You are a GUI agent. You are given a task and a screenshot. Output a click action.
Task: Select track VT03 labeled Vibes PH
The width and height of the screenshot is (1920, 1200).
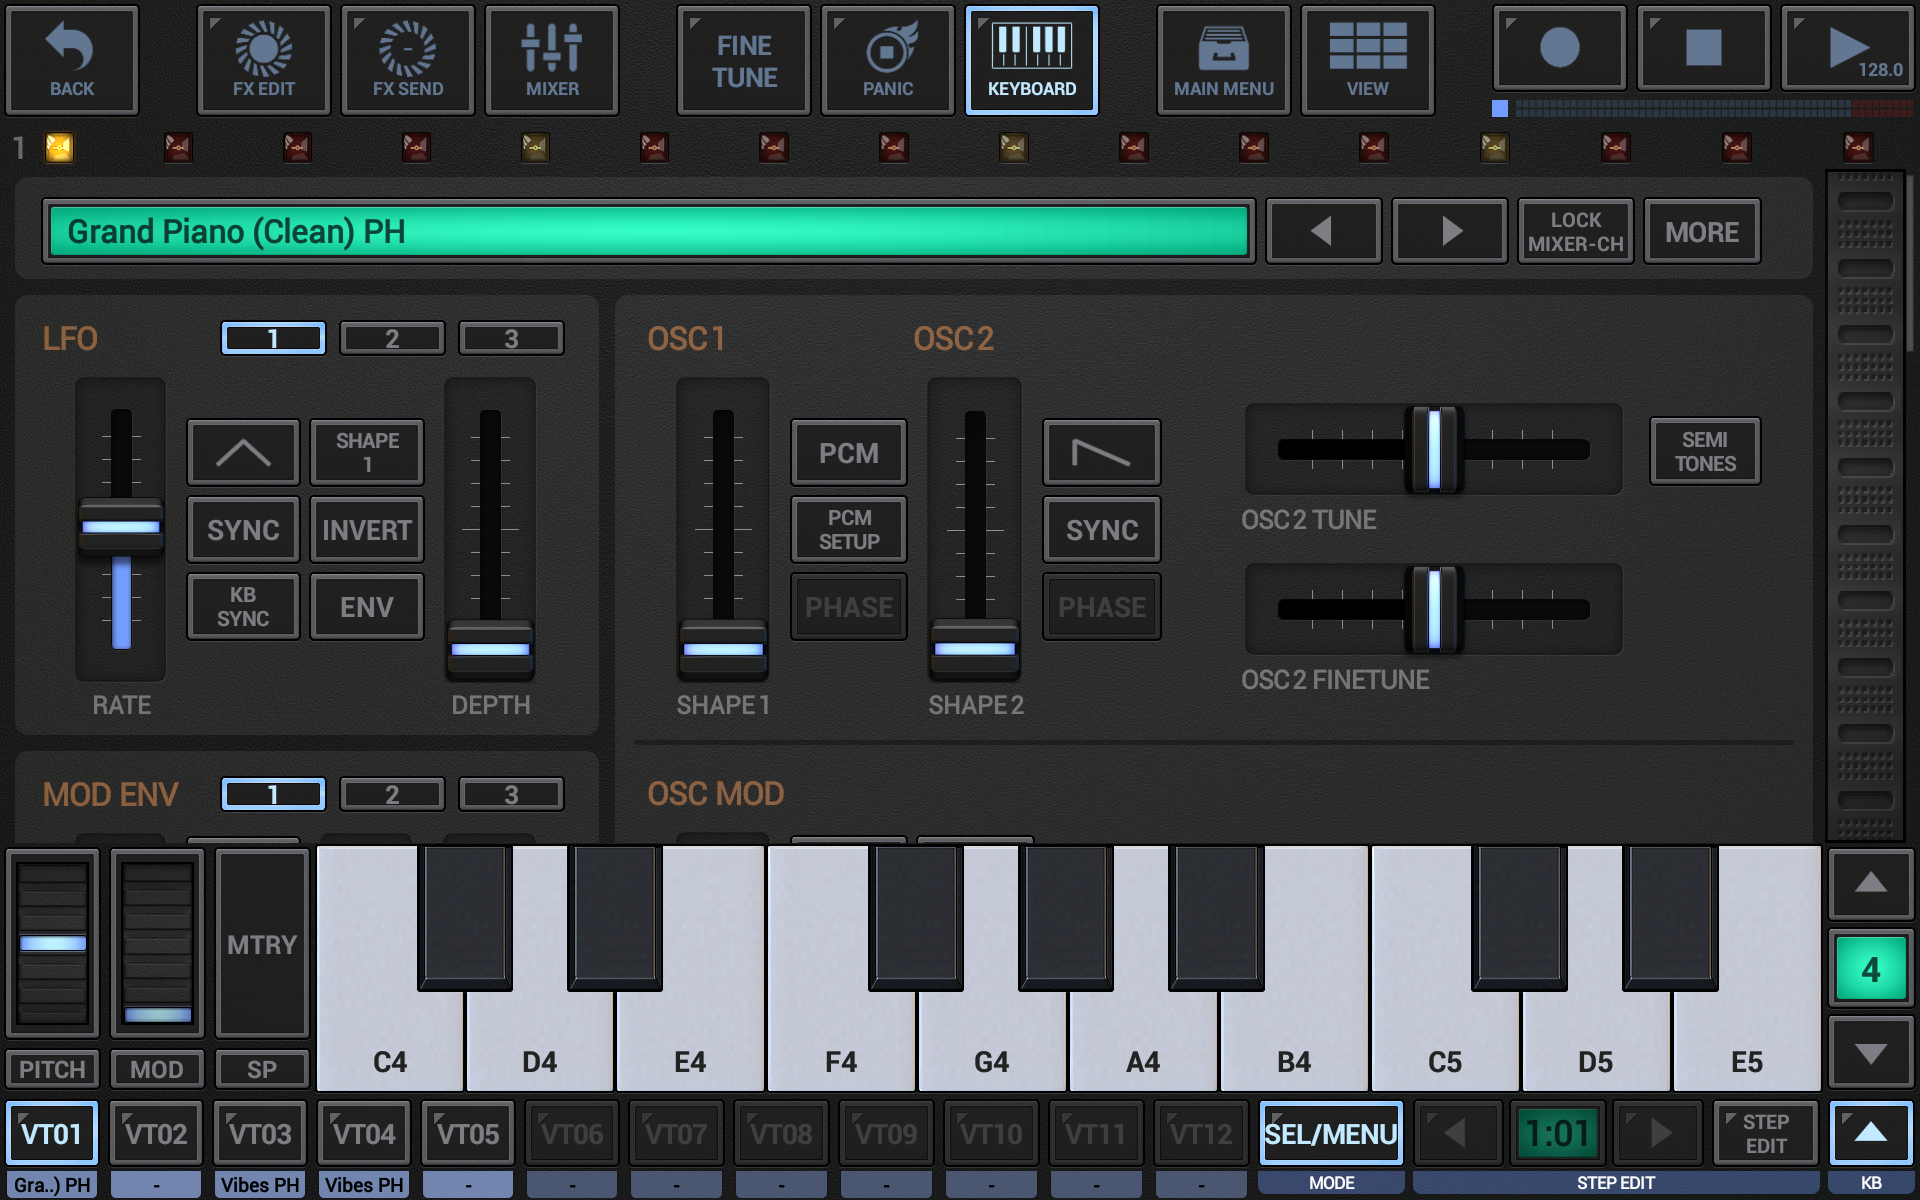[x=259, y=1133]
